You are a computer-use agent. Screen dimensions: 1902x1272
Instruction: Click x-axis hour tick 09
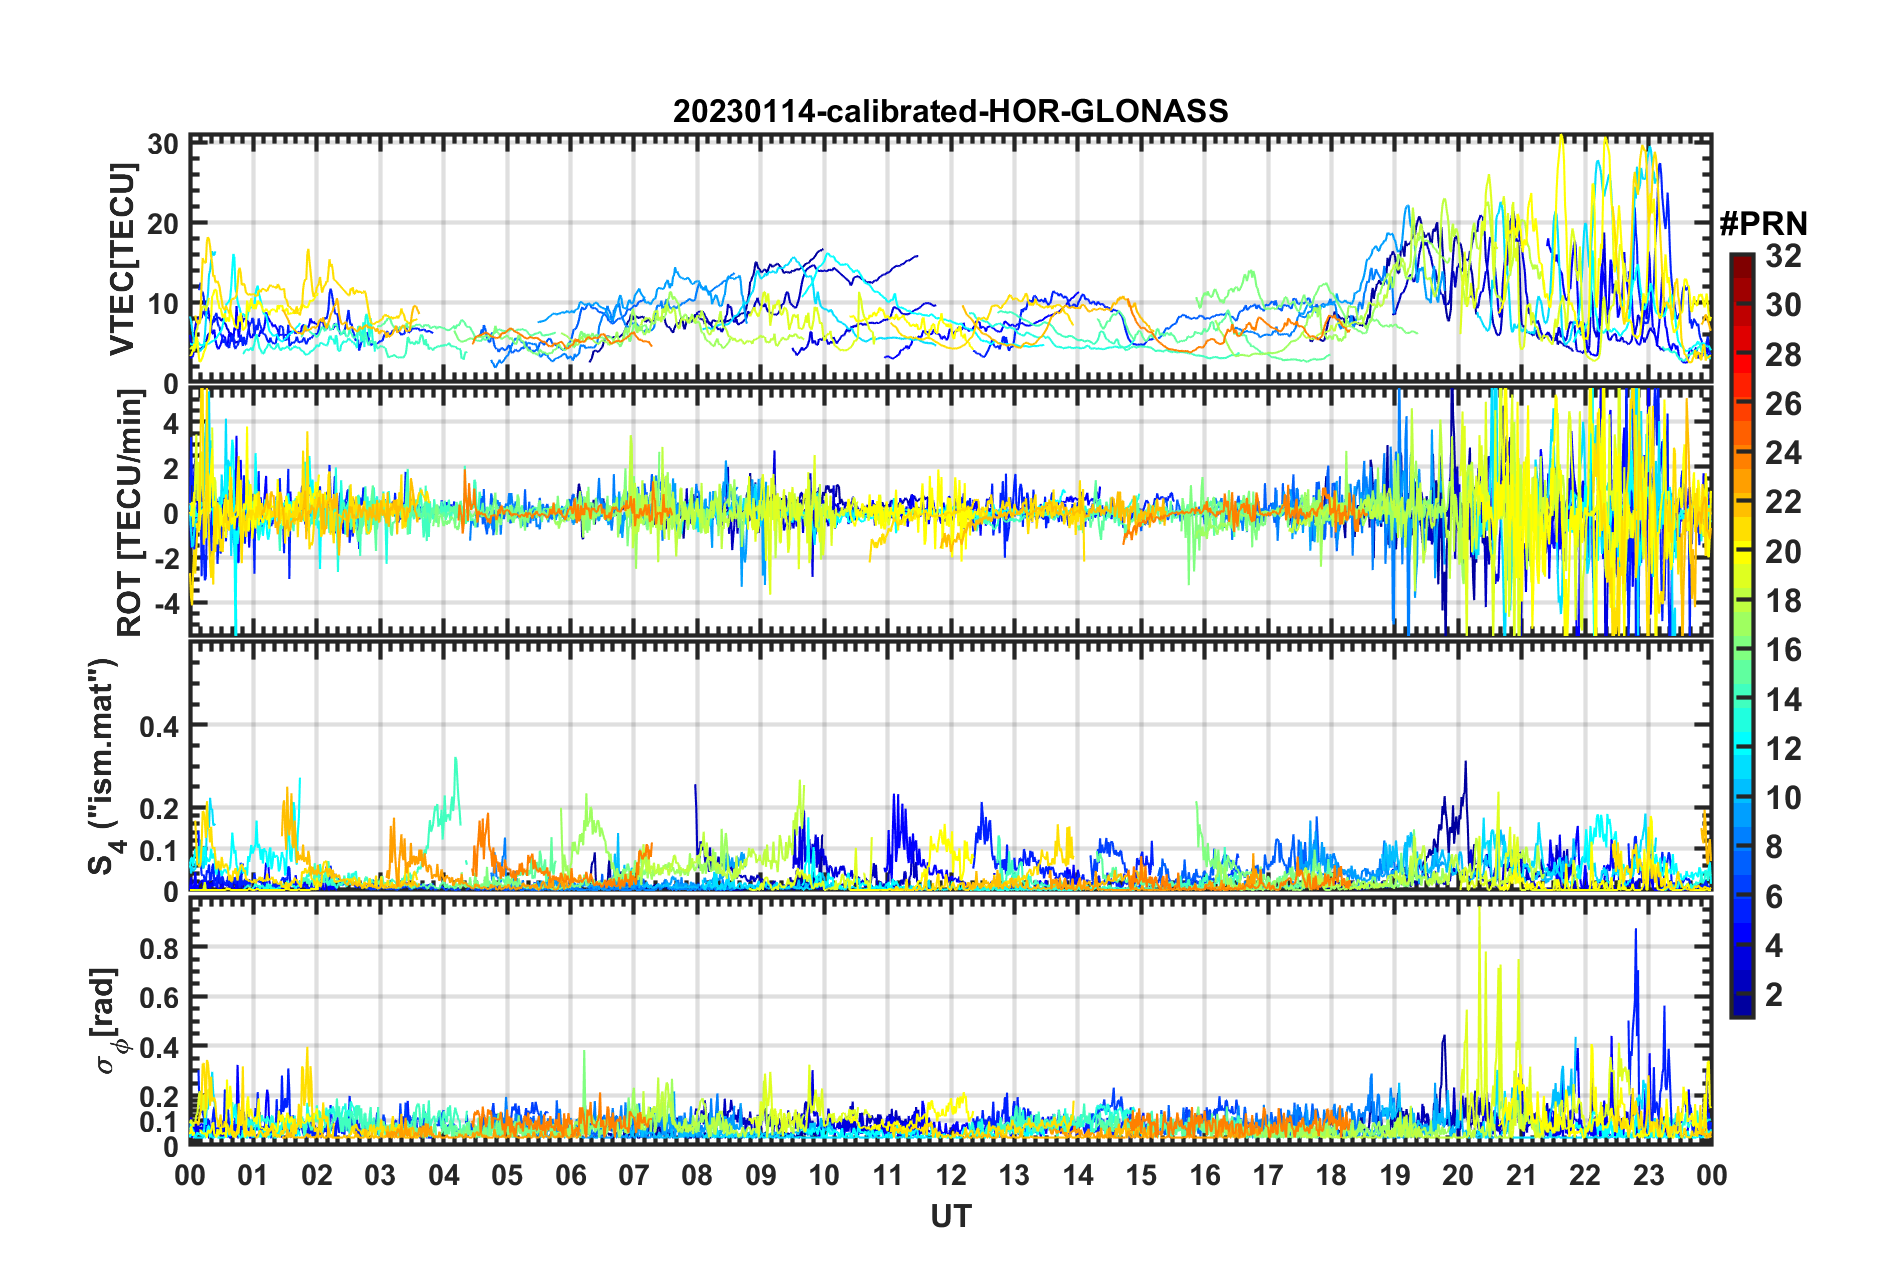point(761,1175)
